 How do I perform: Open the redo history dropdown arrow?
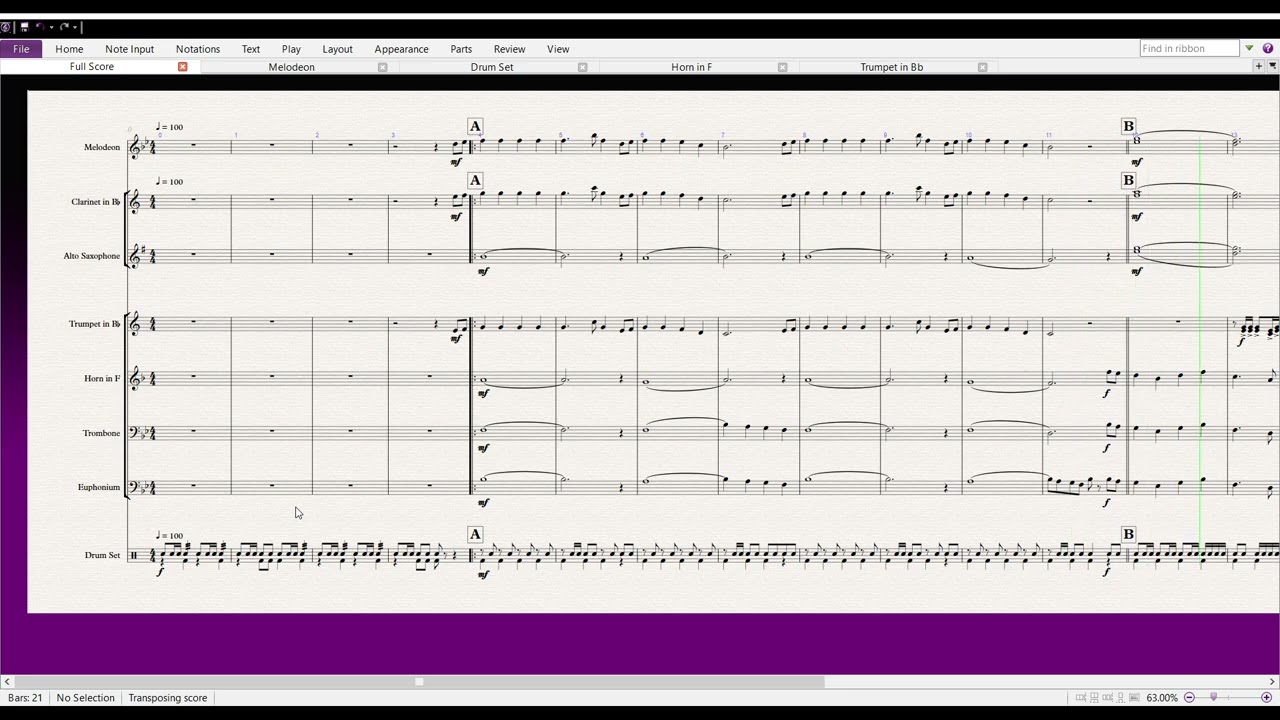pyautogui.click(x=75, y=28)
